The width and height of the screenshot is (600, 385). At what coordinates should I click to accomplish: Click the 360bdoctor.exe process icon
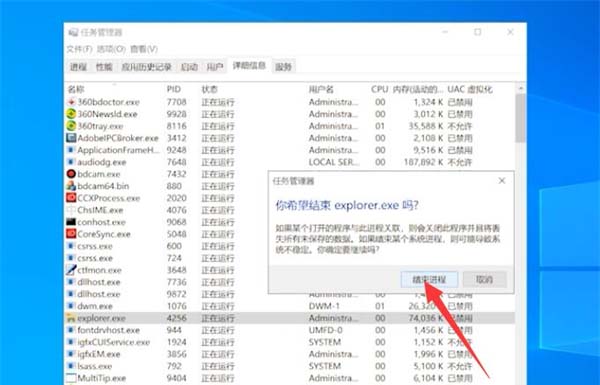click(x=71, y=102)
